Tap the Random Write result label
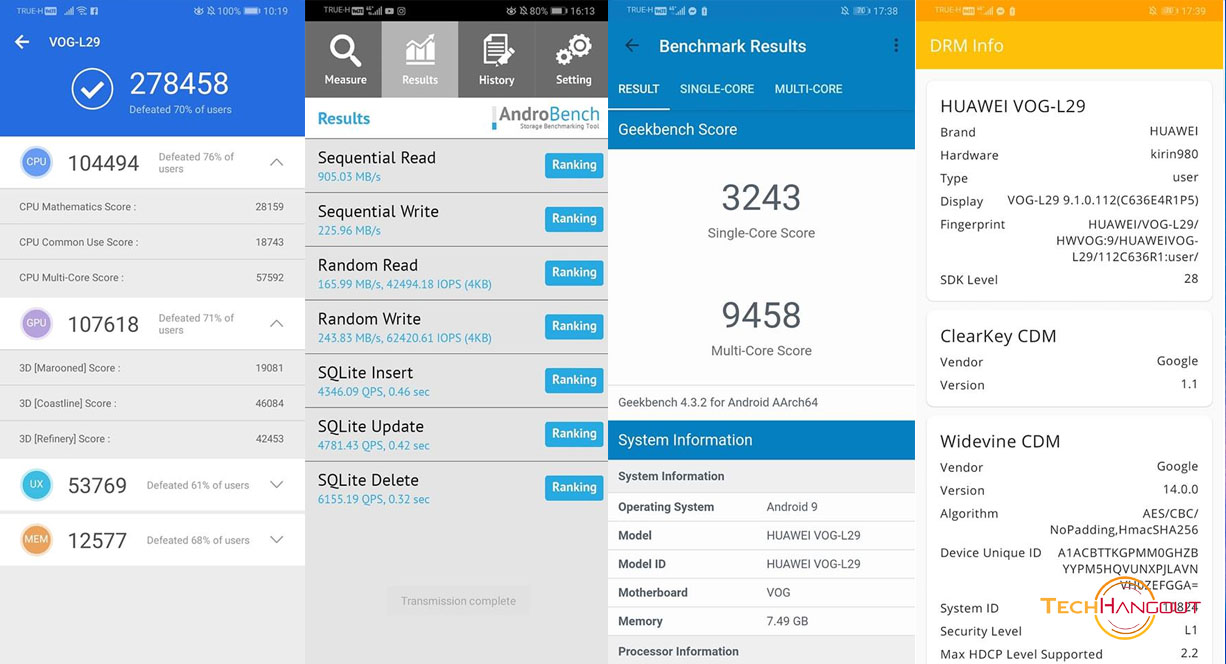The width and height of the screenshot is (1226, 664). (369, 319)
